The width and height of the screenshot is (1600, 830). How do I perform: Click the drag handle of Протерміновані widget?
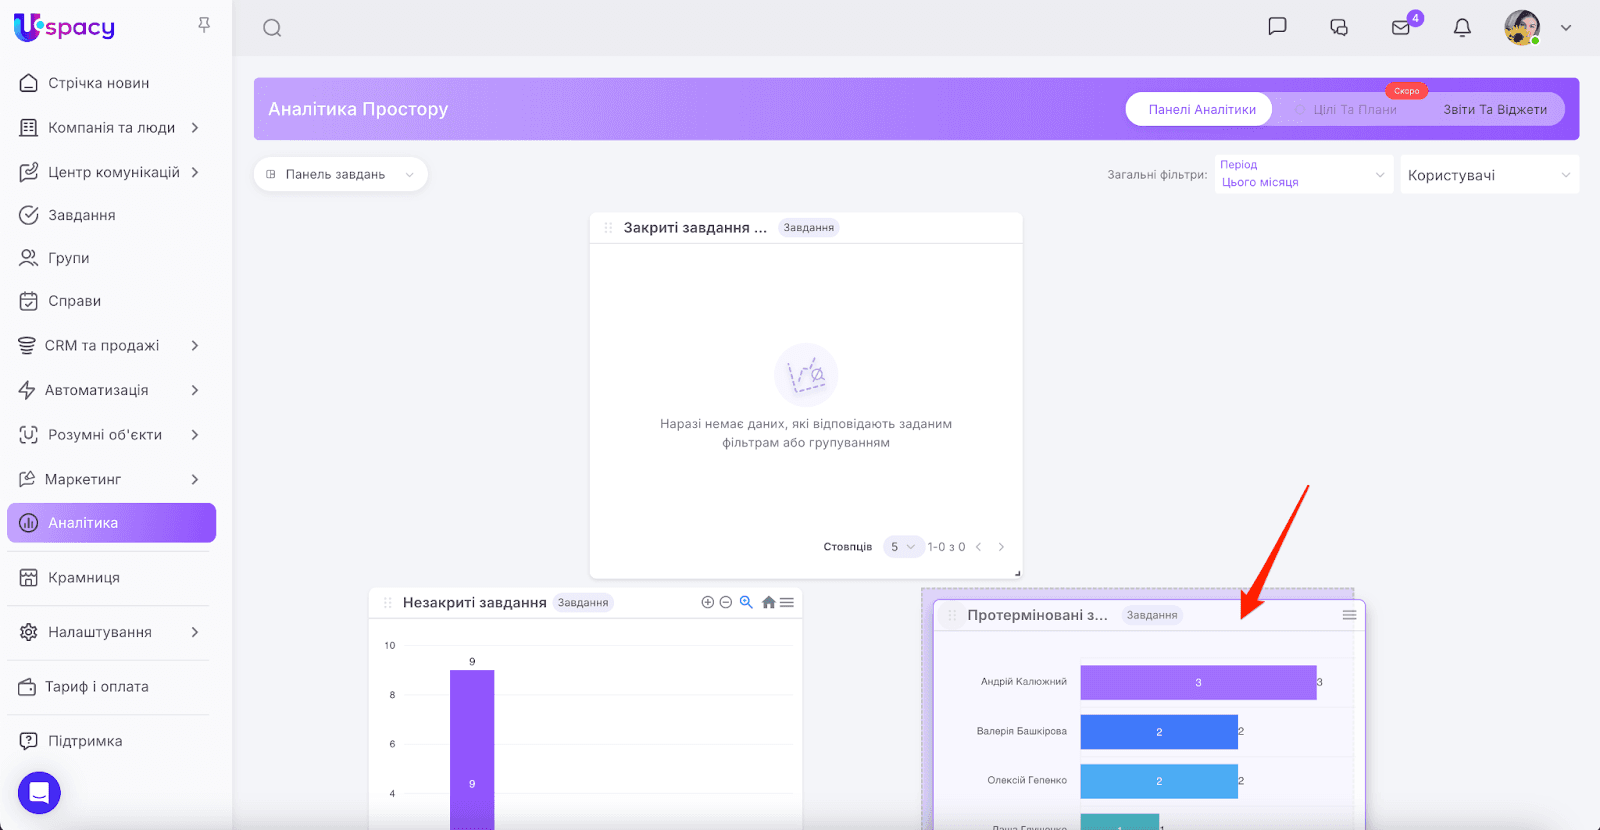click(952, 615)
